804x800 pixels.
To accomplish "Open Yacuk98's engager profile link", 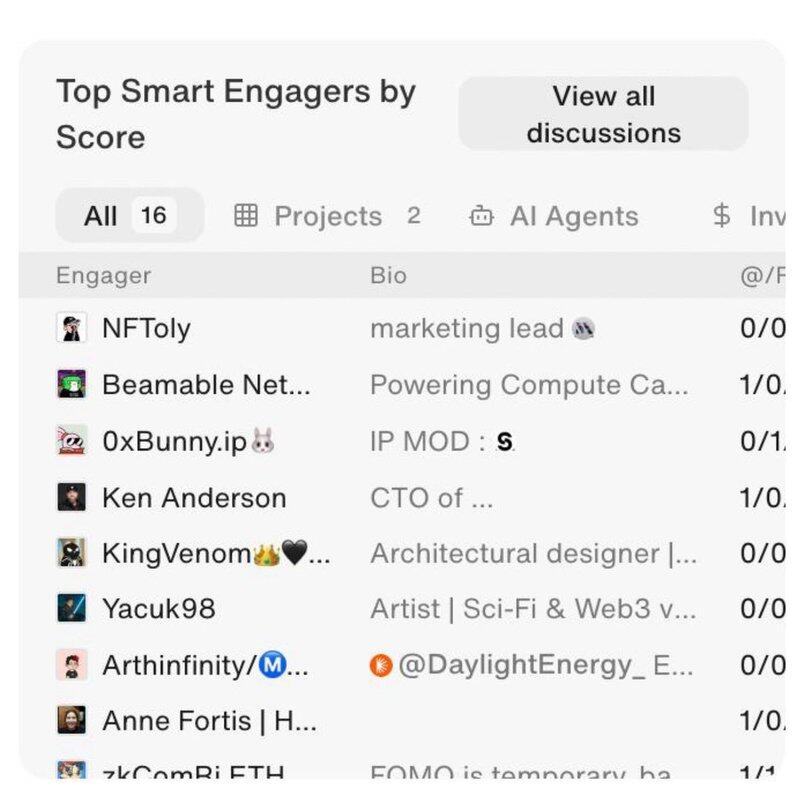I will pyautogui.click(x=158, y=609).
